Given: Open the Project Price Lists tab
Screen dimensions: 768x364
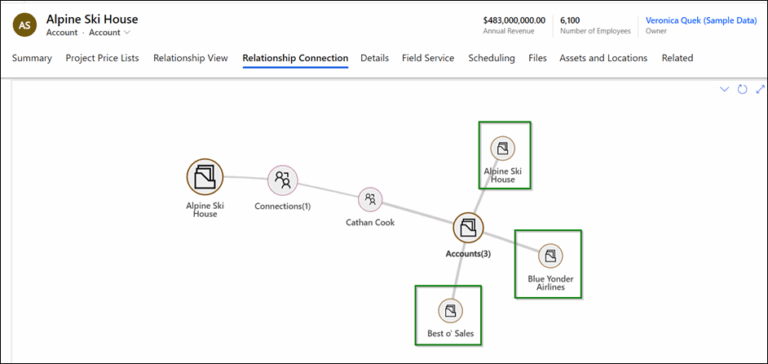Looking at the screenshot, I should click(x=102, y=58).
